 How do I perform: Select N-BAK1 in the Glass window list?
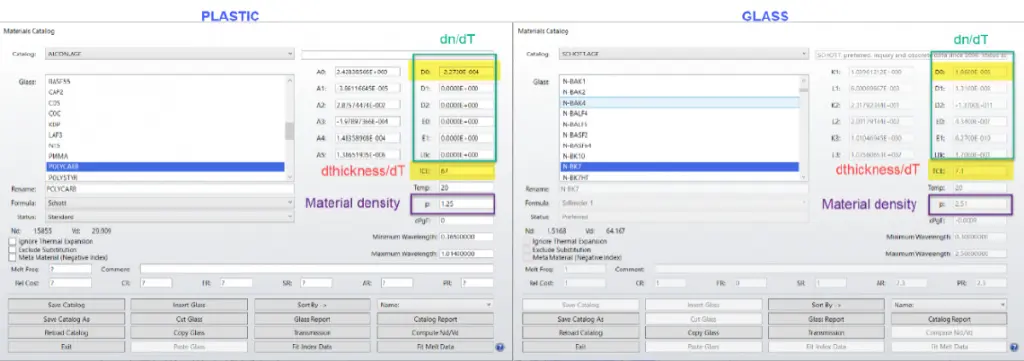tap(679, 82)
